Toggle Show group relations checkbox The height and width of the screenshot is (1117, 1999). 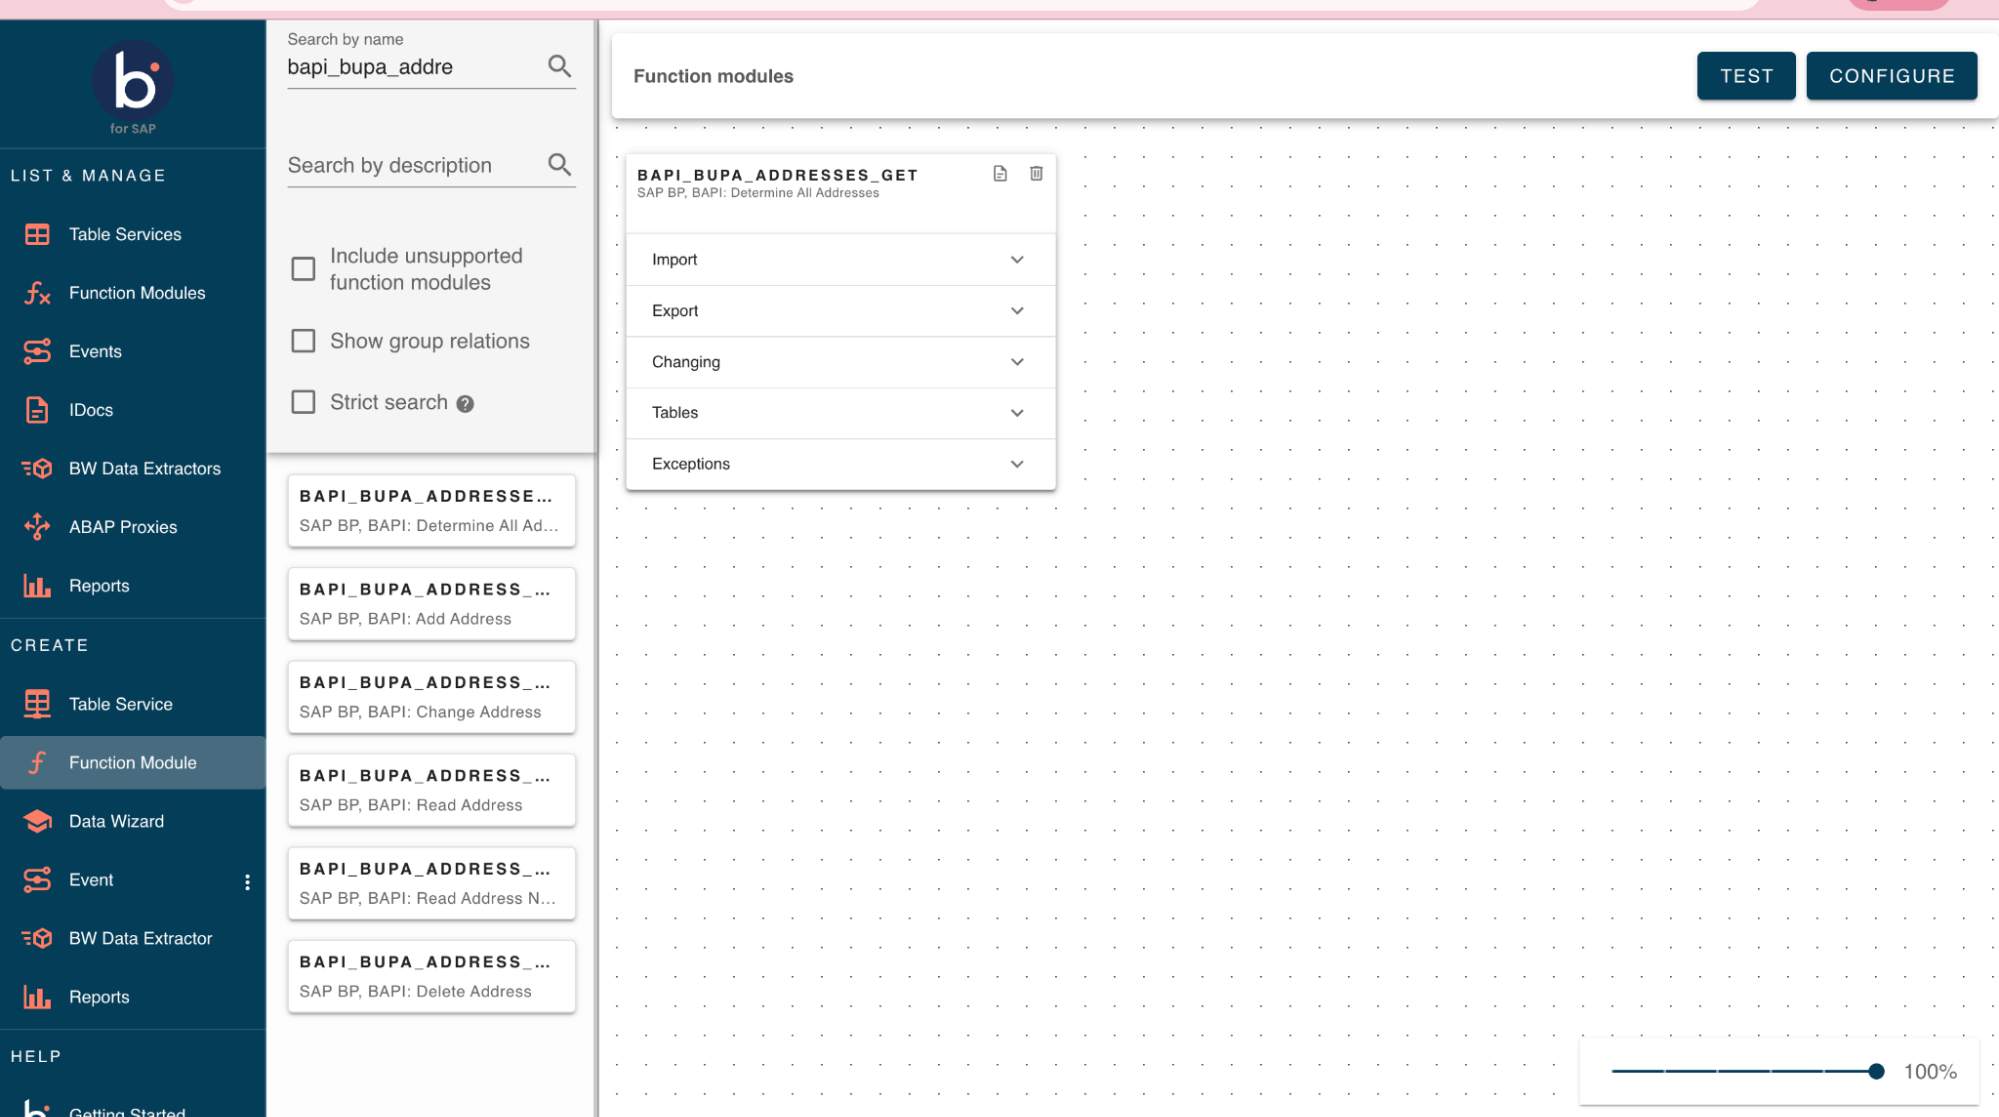pyautogui.click(x=303, y=341)
